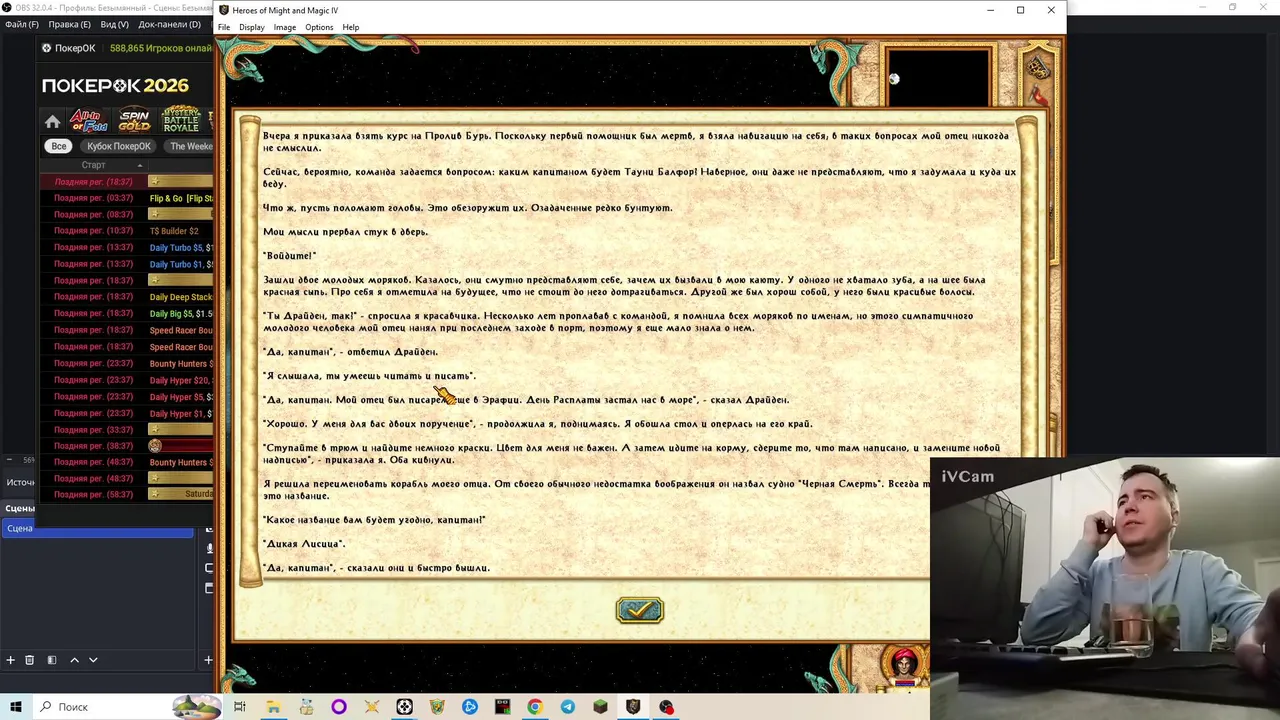Screen dimensions: 1280x720
Task: Open Spin & Gold game in ПокерОК
Action: [134, 121]
